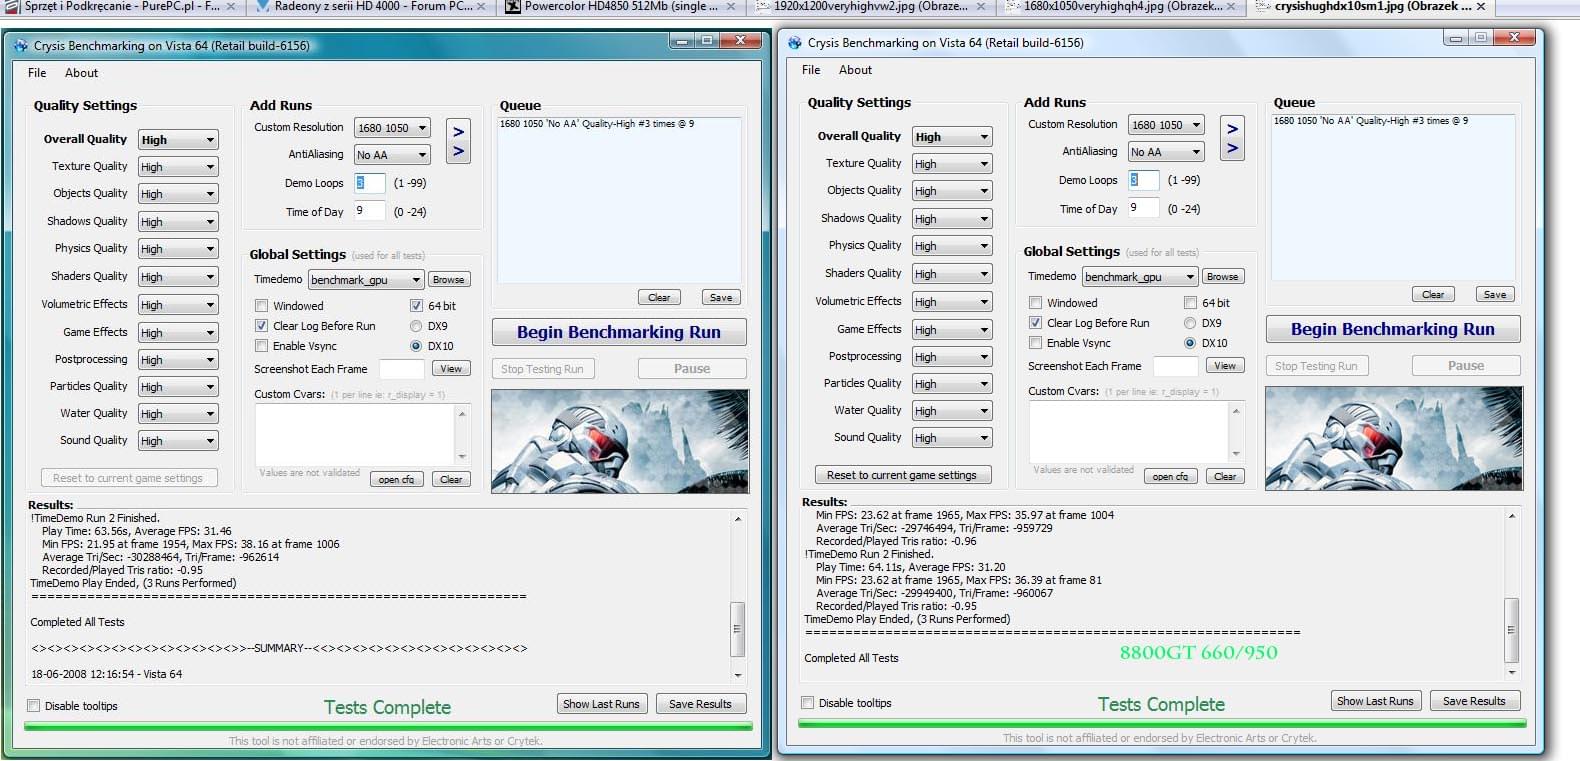This screenshot has height=761, width=1580.
Task: Click the Crysis nanosuit image in right window
Action: (x=1393, y=437)
